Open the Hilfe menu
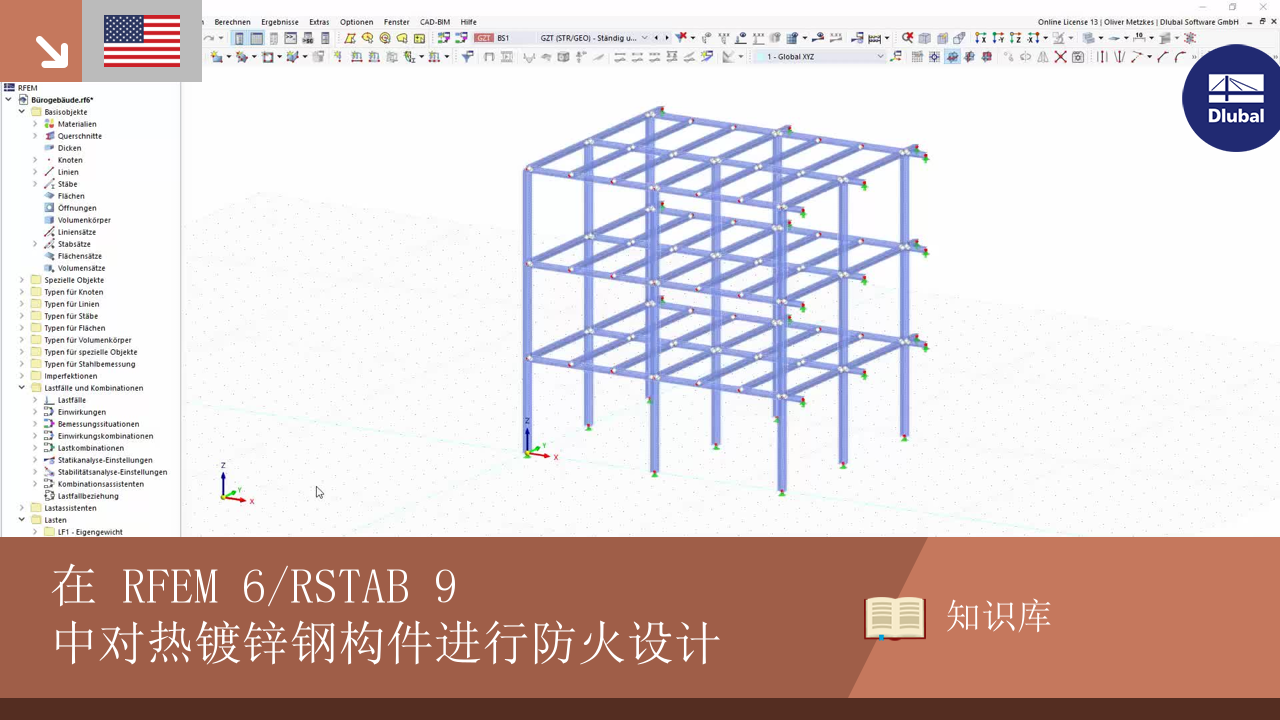1280x720 pixels. click(468, 22)
